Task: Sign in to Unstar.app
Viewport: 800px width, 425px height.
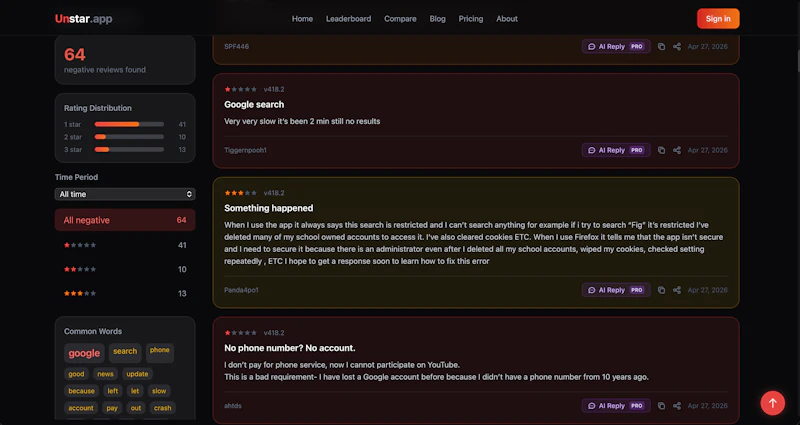Action: click(718, 18)
